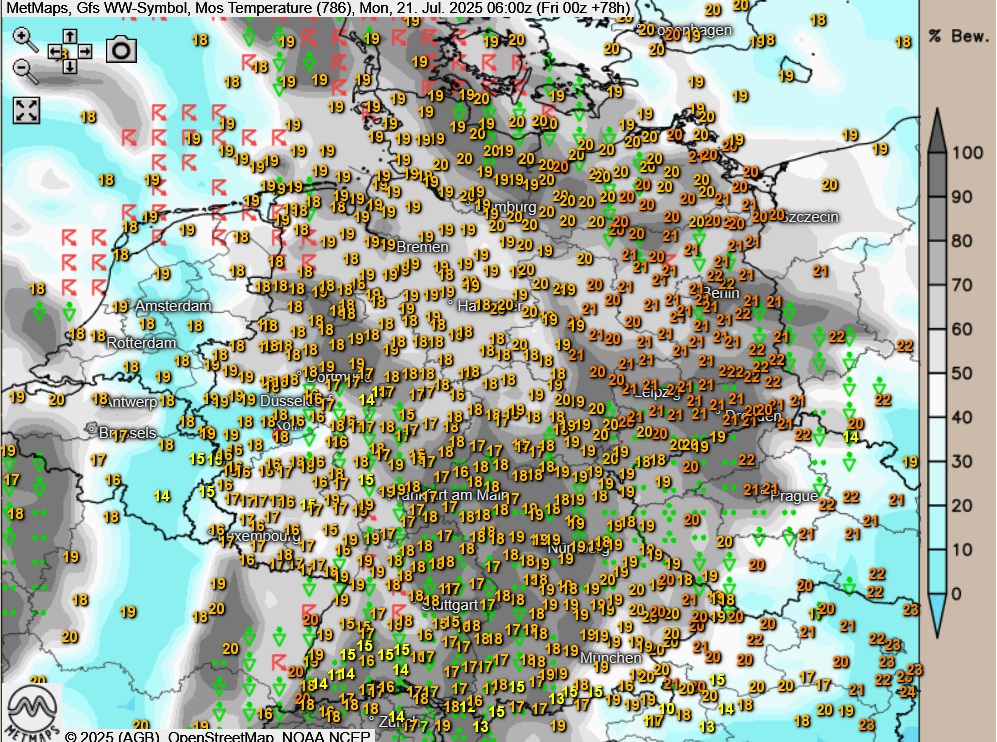Click the Amsterdam city label
The width and height of the screenshot is (997, 742).
pyautogui.click(x=173, y=305)
